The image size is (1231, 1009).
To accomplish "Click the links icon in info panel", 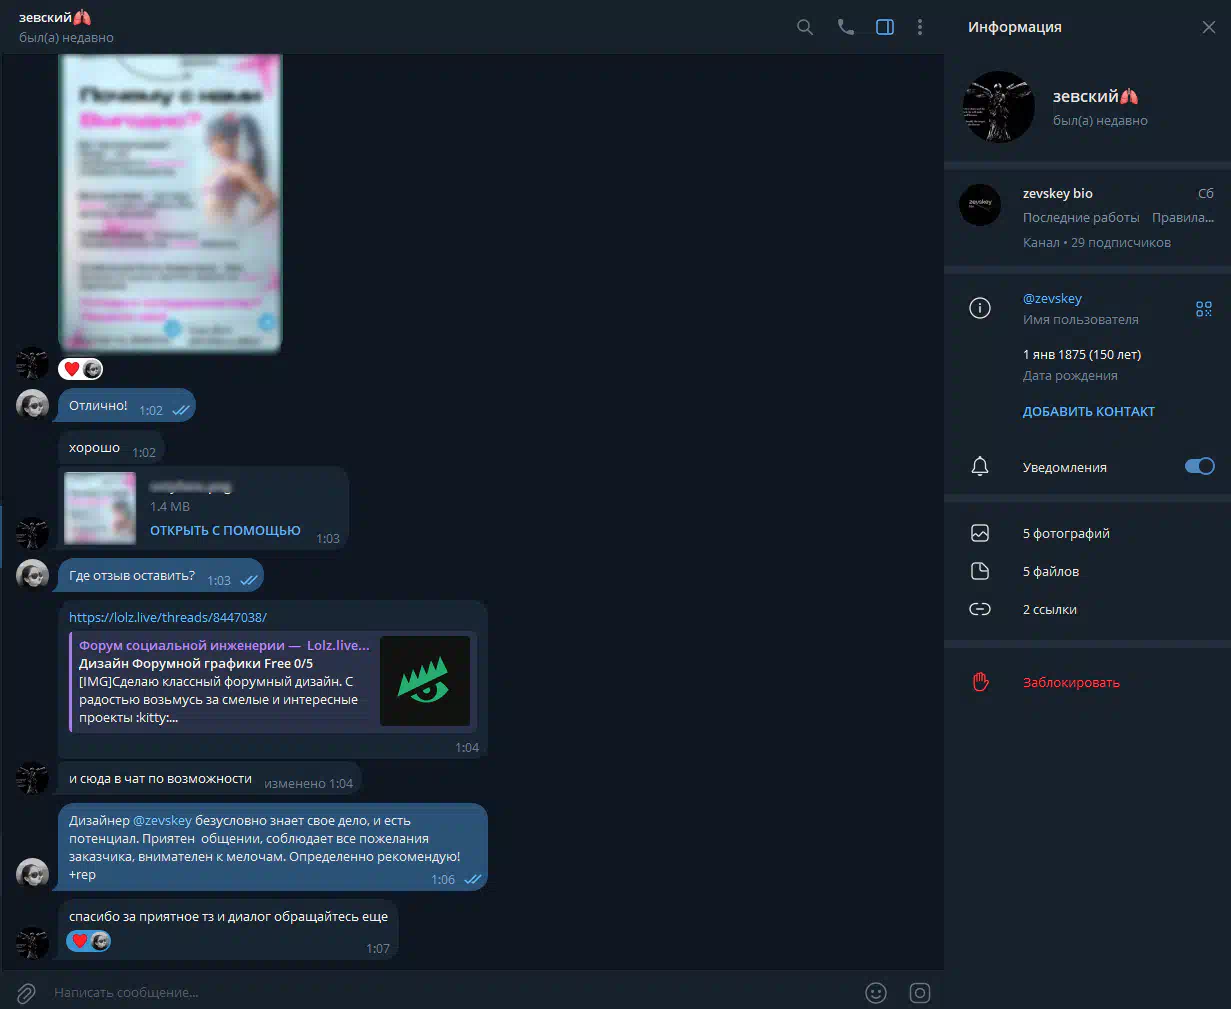I will 980,609.
